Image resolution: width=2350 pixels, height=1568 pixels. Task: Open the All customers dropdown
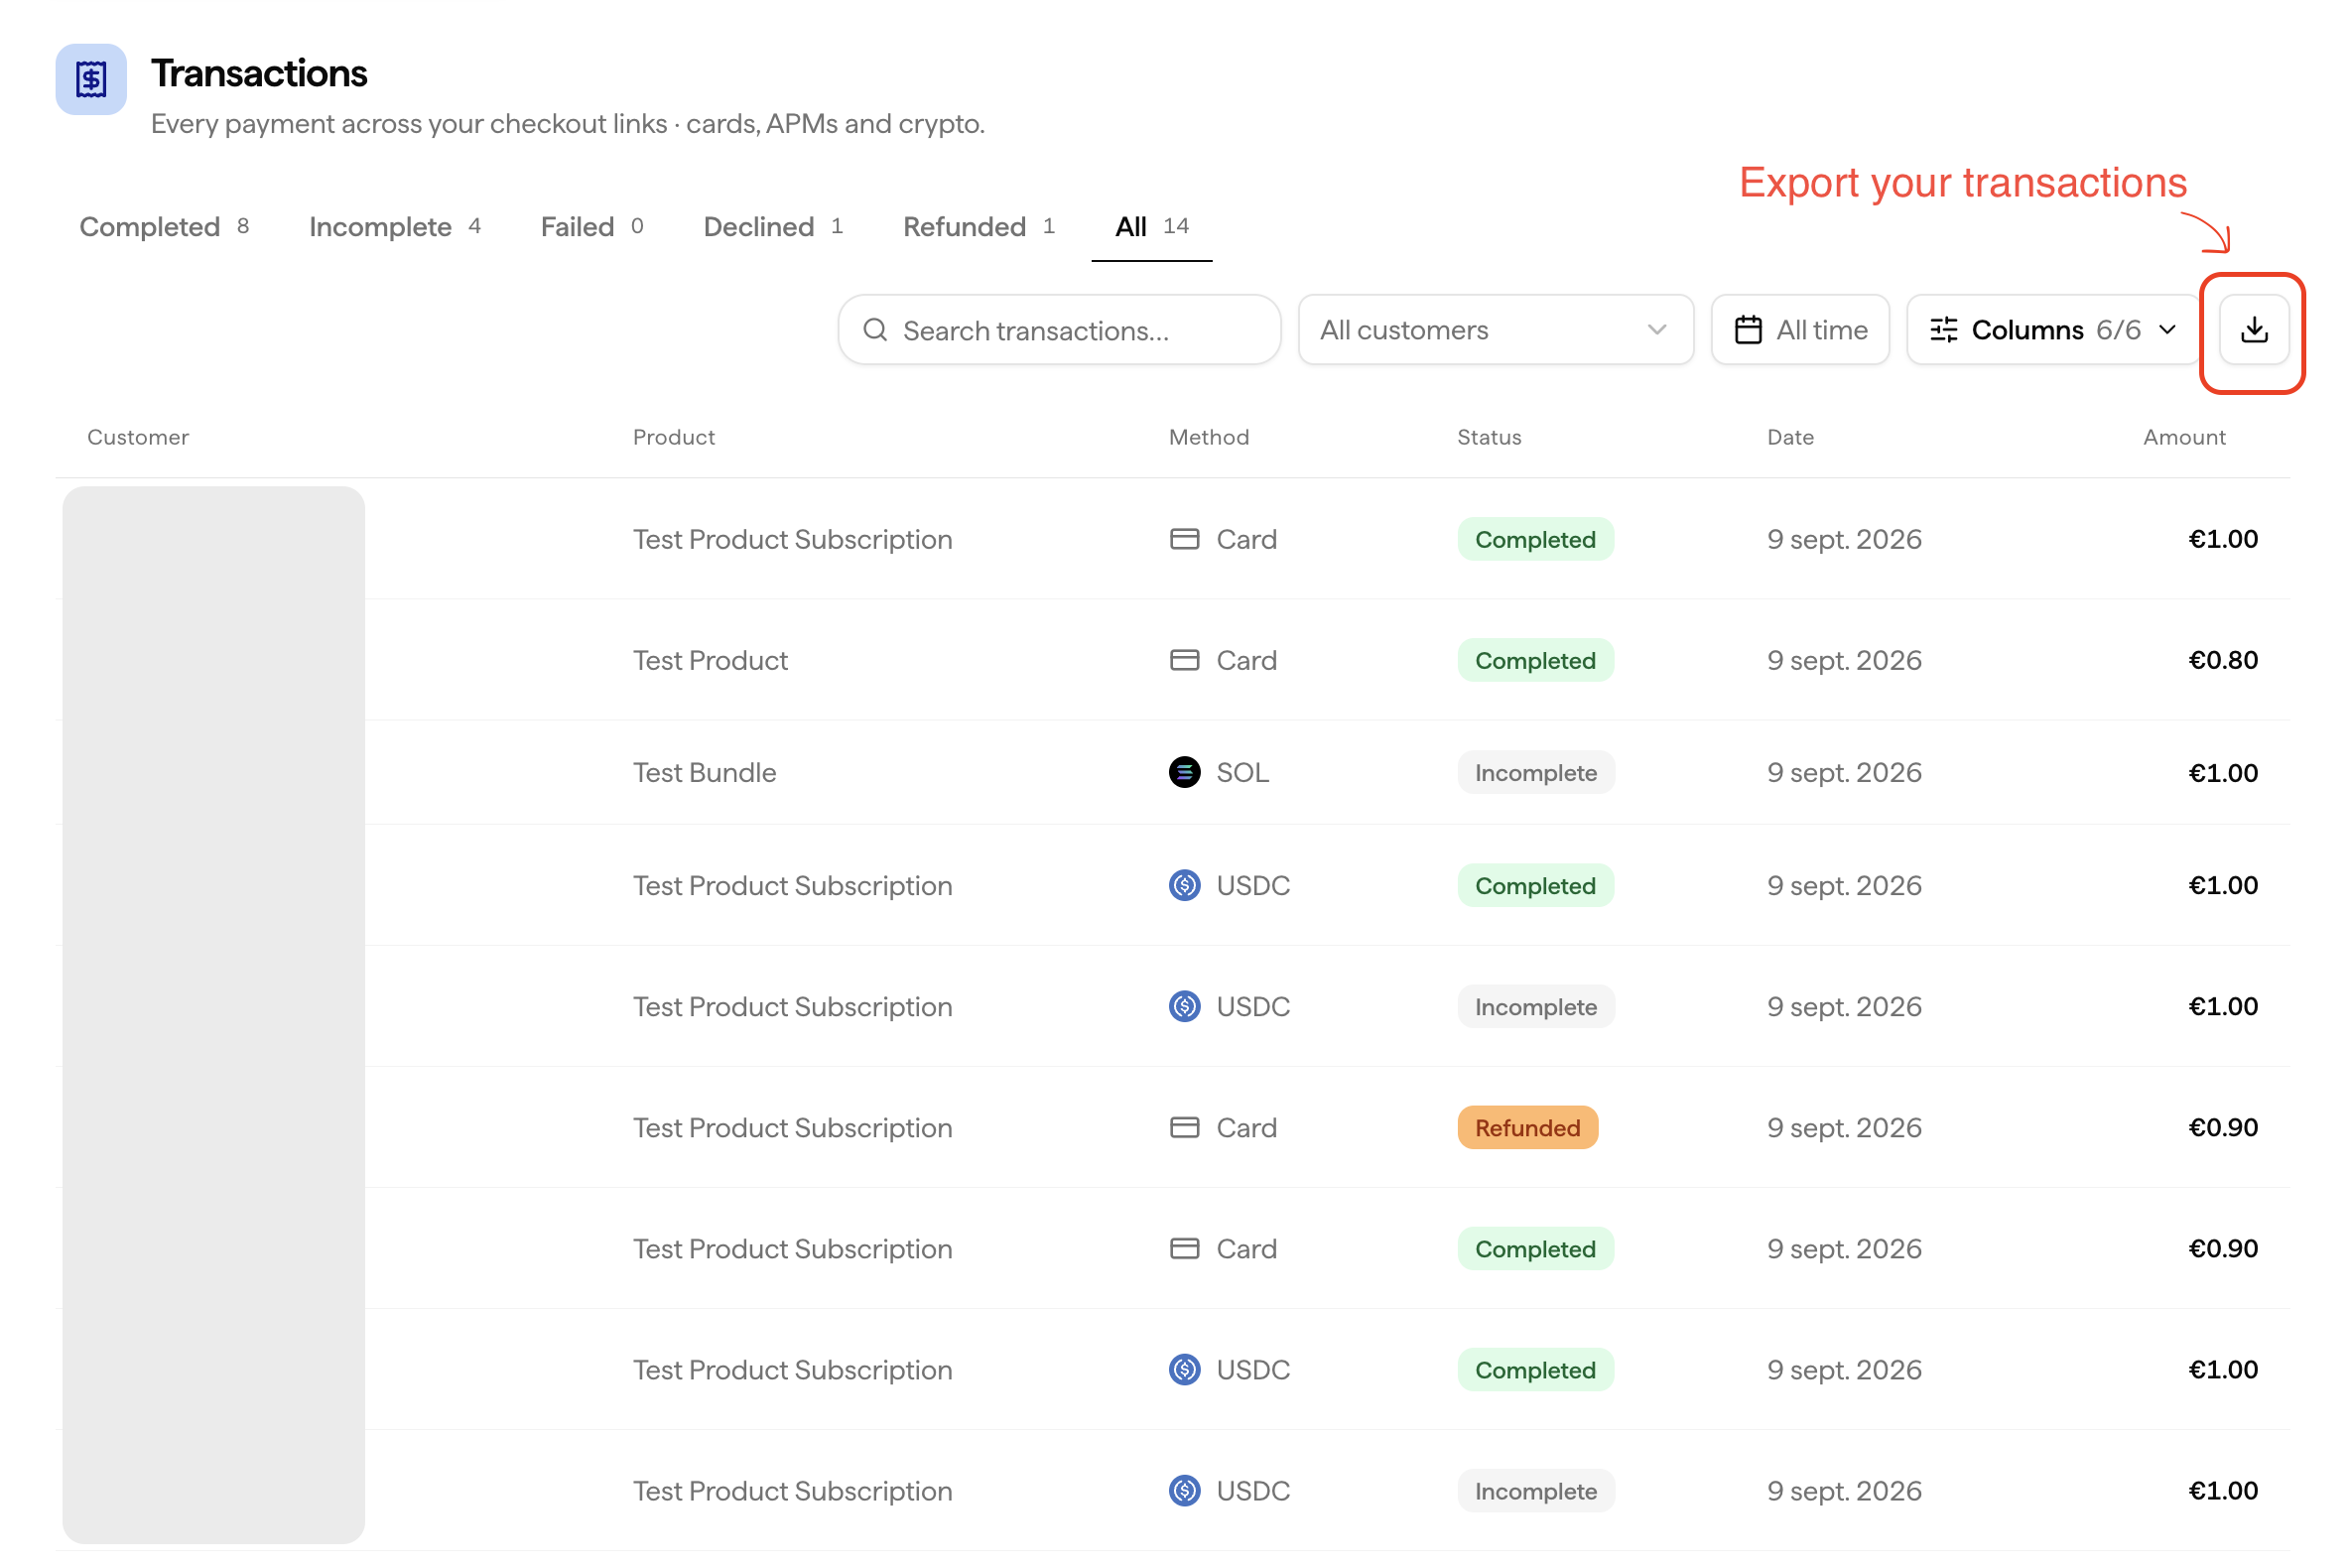(1495, 329)
